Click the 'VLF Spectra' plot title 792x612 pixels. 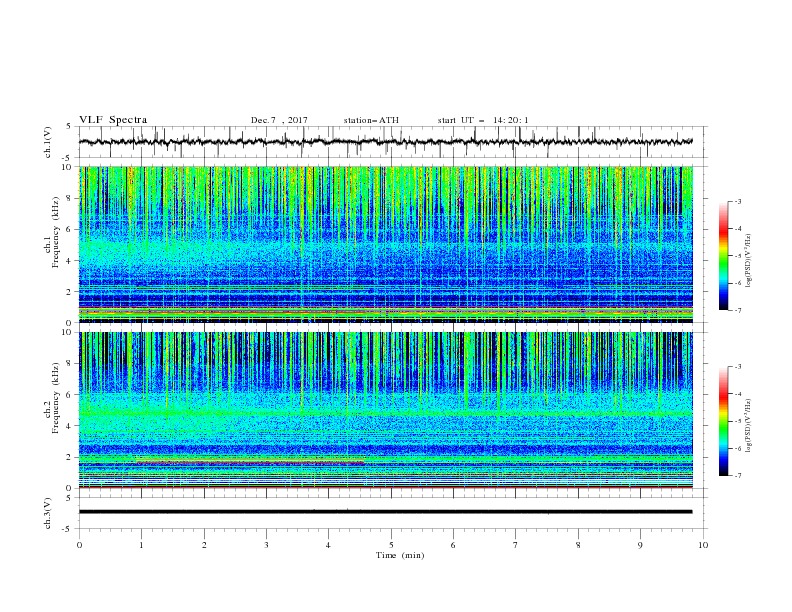pos(113,120)
